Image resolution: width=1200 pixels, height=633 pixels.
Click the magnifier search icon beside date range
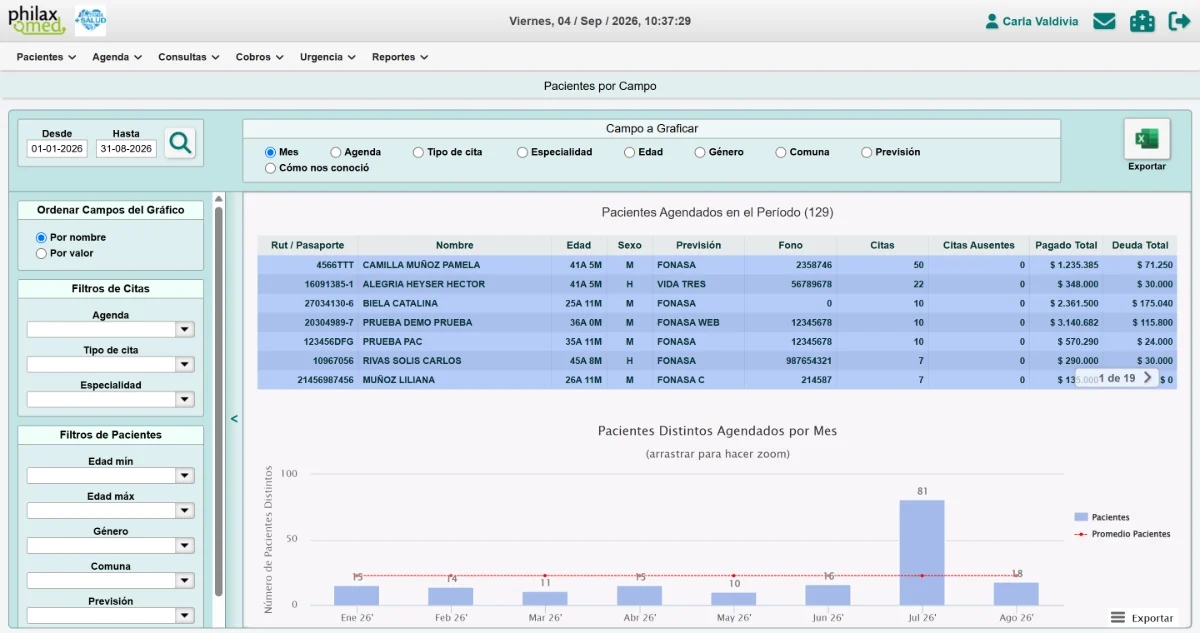(x=181, y=143)
